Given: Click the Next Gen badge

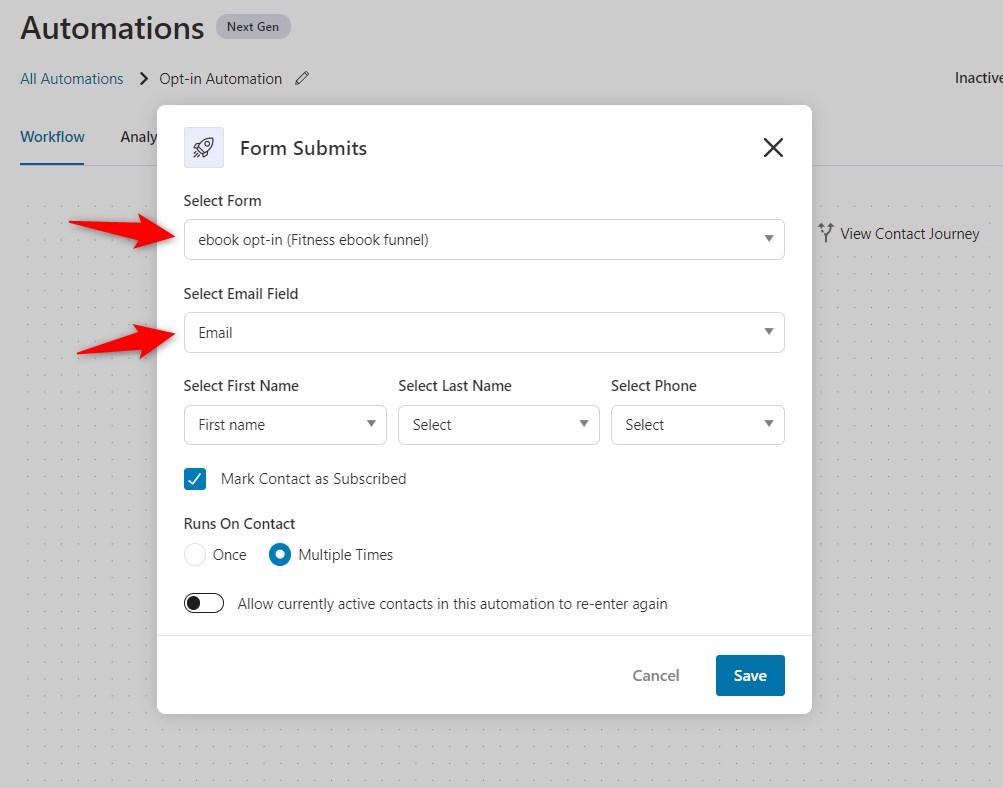Looking at the screenshot, I should pyautogui.click(x=253, y=27).
